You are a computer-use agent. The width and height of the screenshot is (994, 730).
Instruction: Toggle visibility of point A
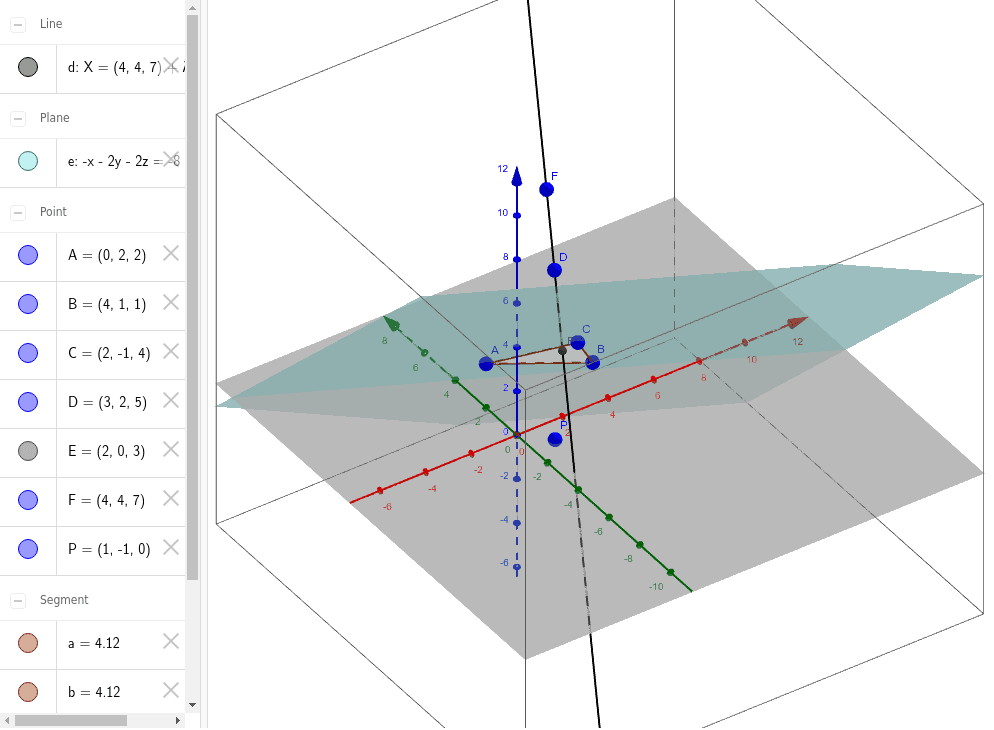coord(27,254)
